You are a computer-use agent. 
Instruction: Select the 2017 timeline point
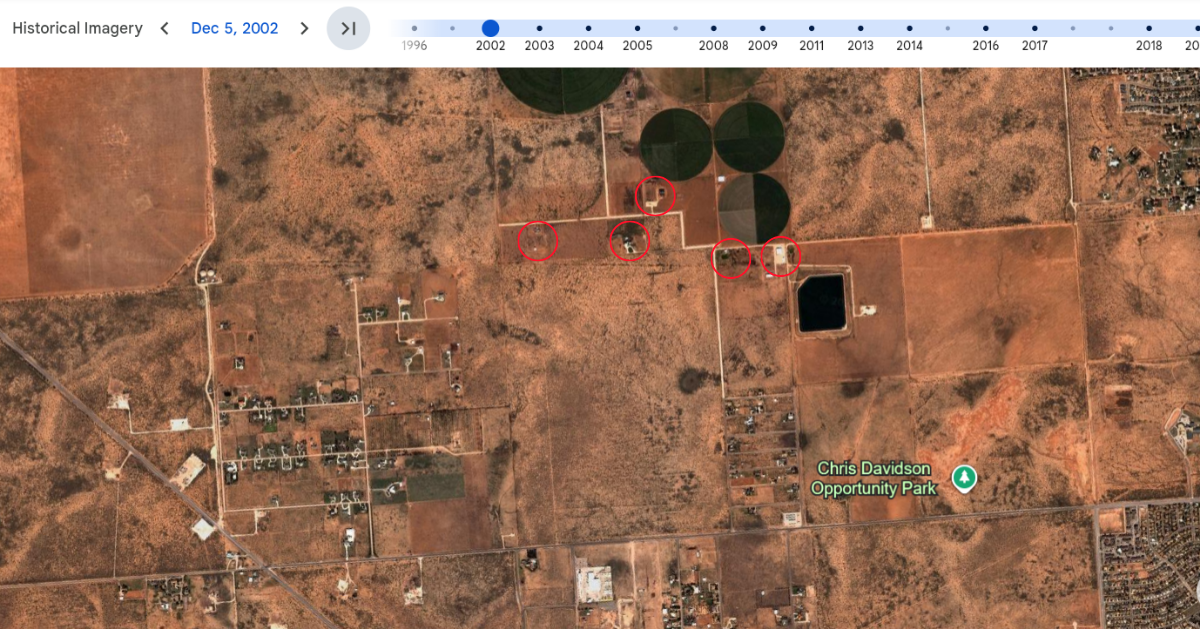(1034, 28)
